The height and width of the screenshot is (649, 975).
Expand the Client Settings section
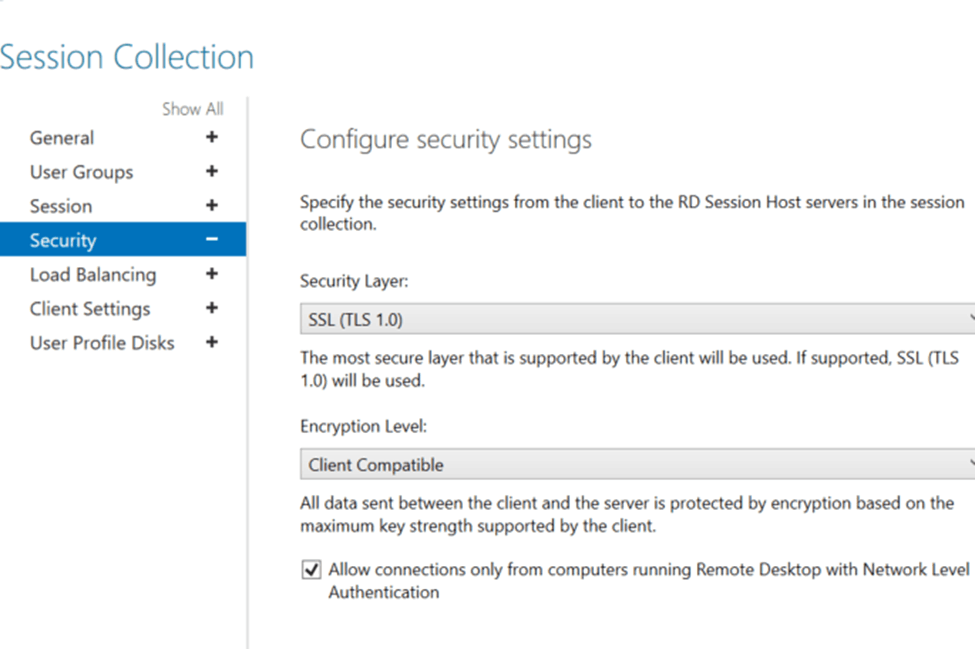tap(211, 308)
